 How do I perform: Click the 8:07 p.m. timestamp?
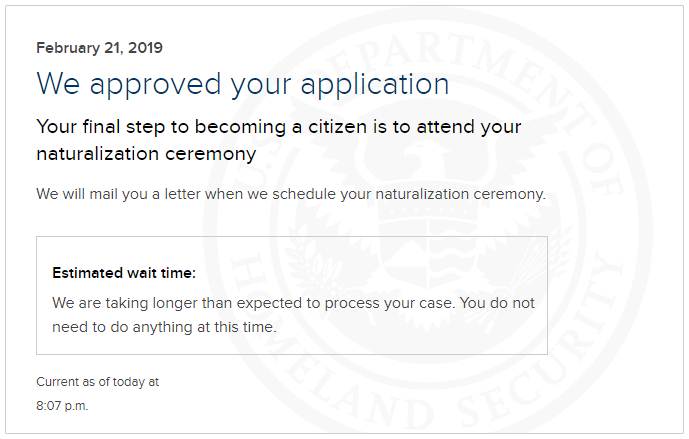[x=62, y=406]
